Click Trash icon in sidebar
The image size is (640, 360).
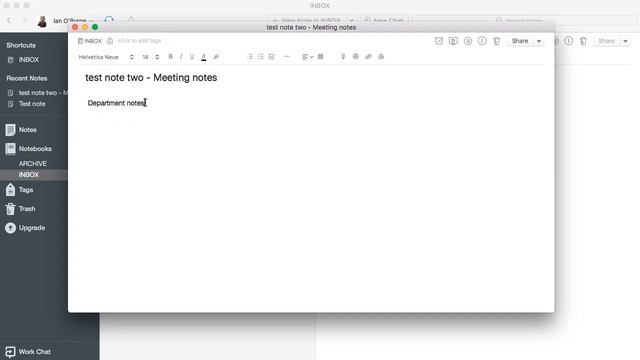(11, 209)
